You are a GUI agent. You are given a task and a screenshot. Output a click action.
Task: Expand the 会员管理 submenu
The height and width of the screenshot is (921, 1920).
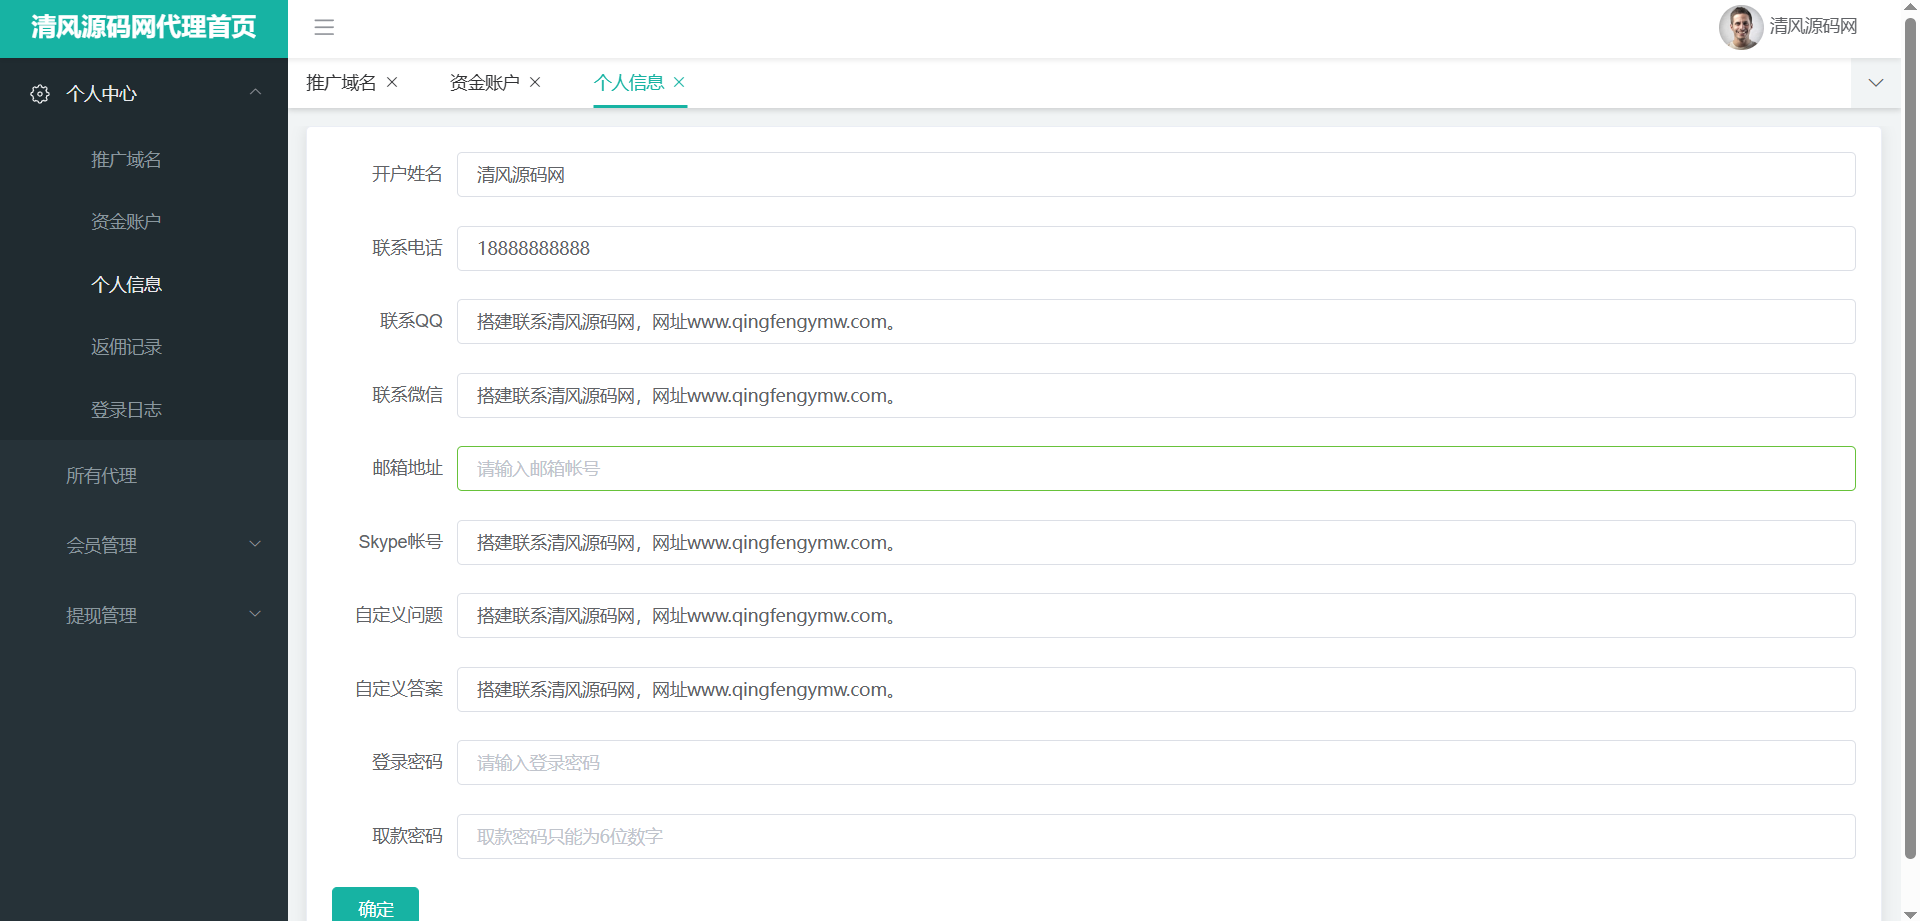255,544
